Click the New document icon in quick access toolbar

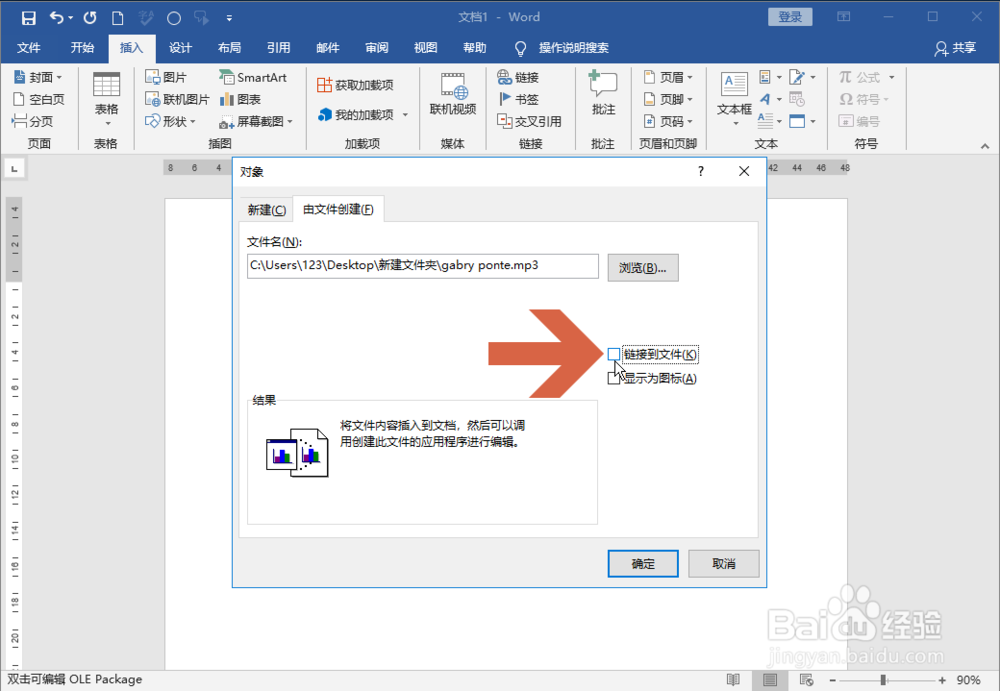117,18
